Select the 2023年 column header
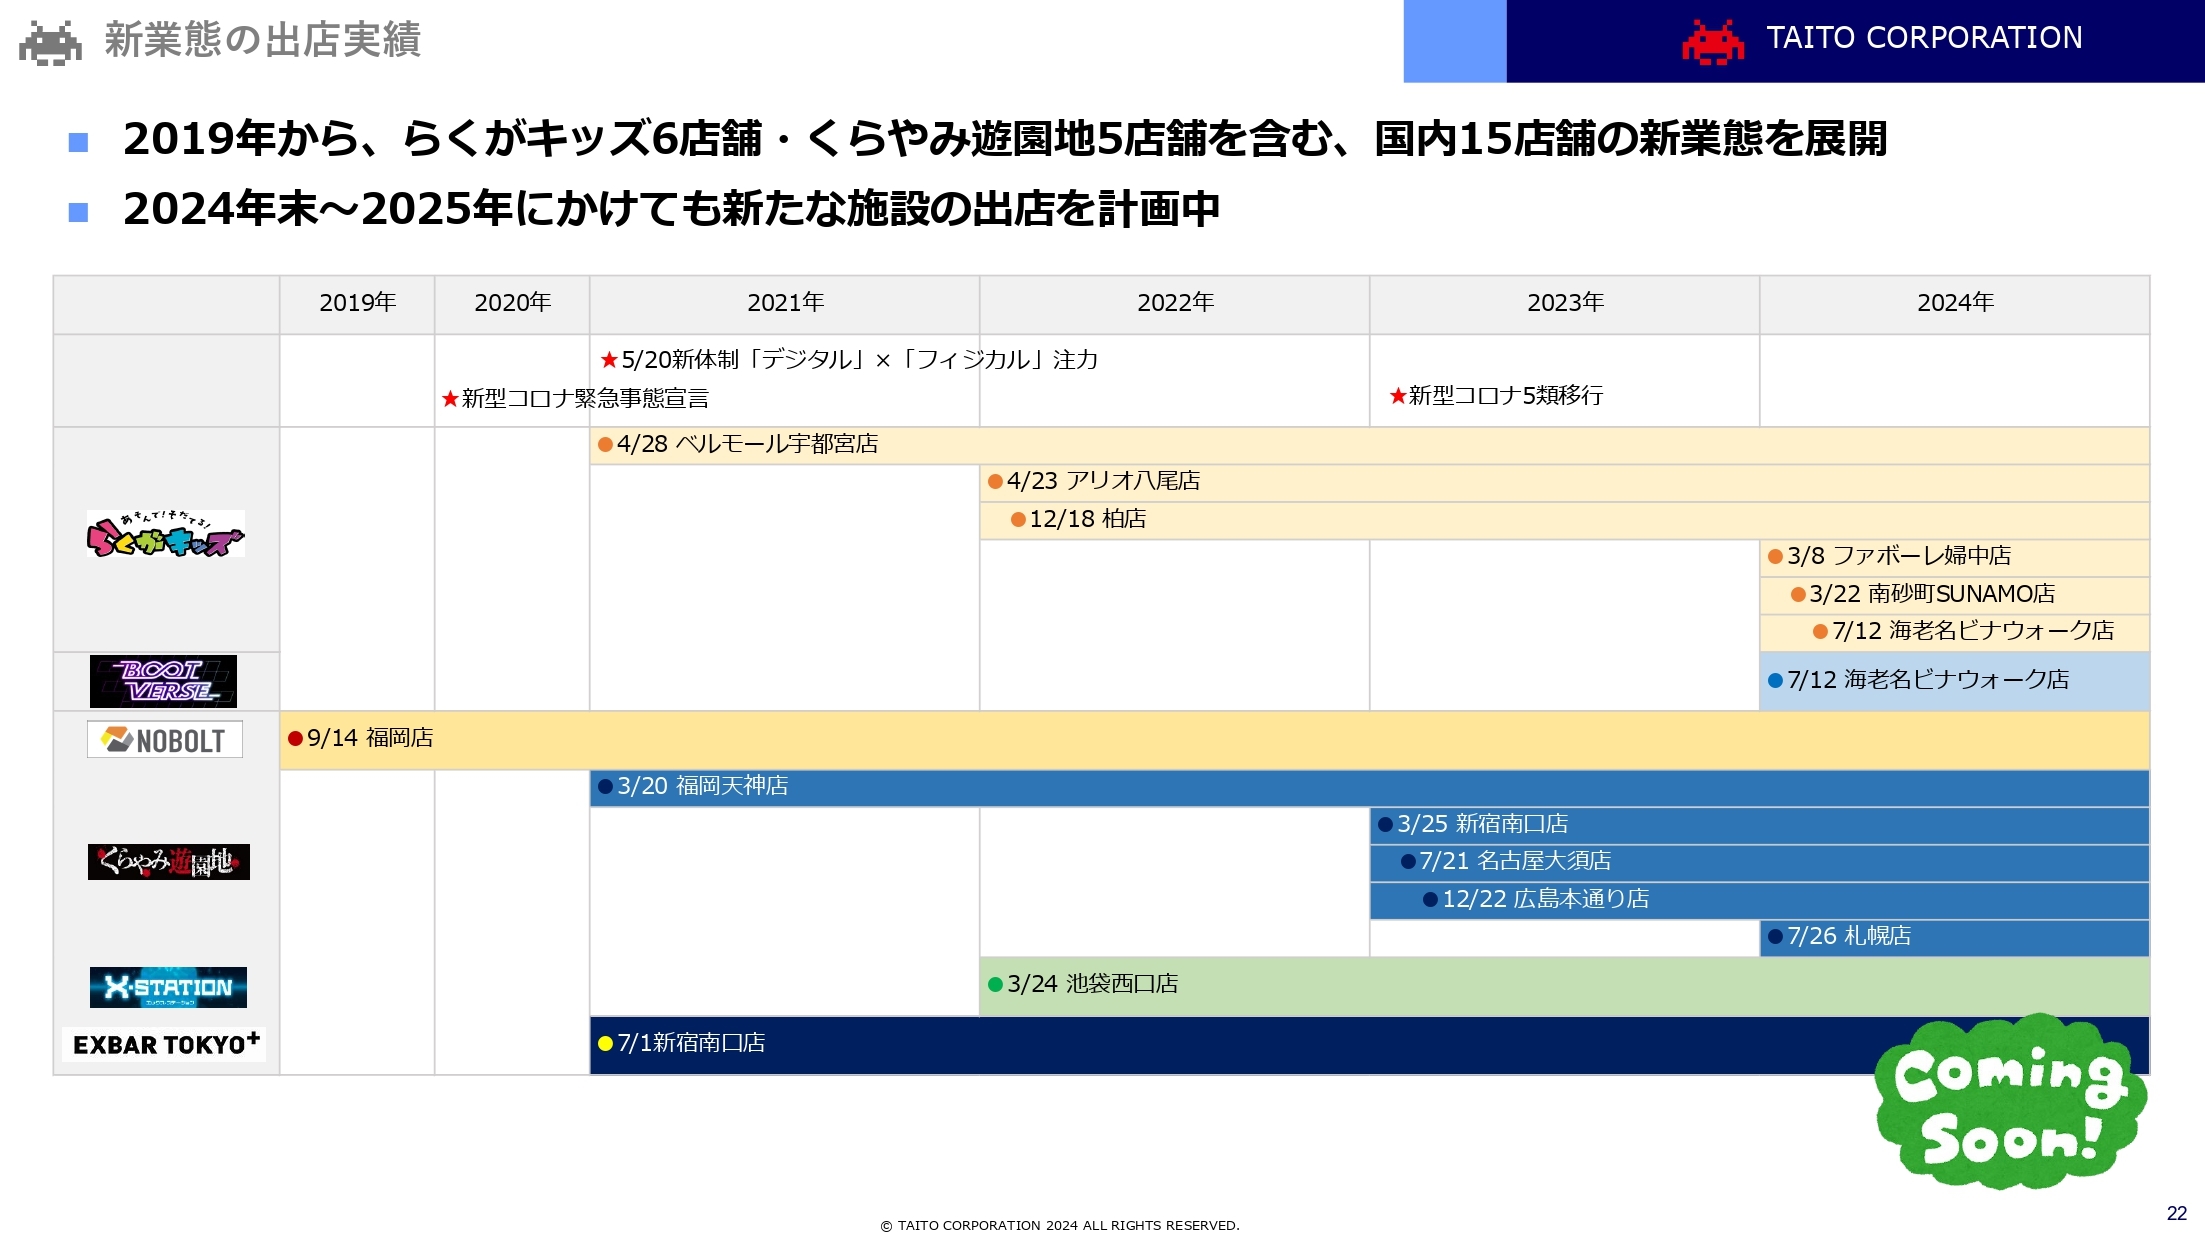This screenshot has height=1241, width=2205. [1565, 304]
